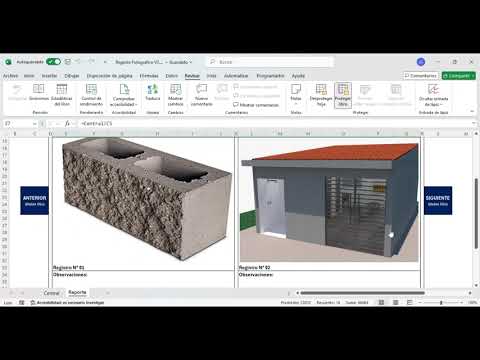Click Proteger libro icon
Viewport: 480px width, 360px height.
[343, 95]
